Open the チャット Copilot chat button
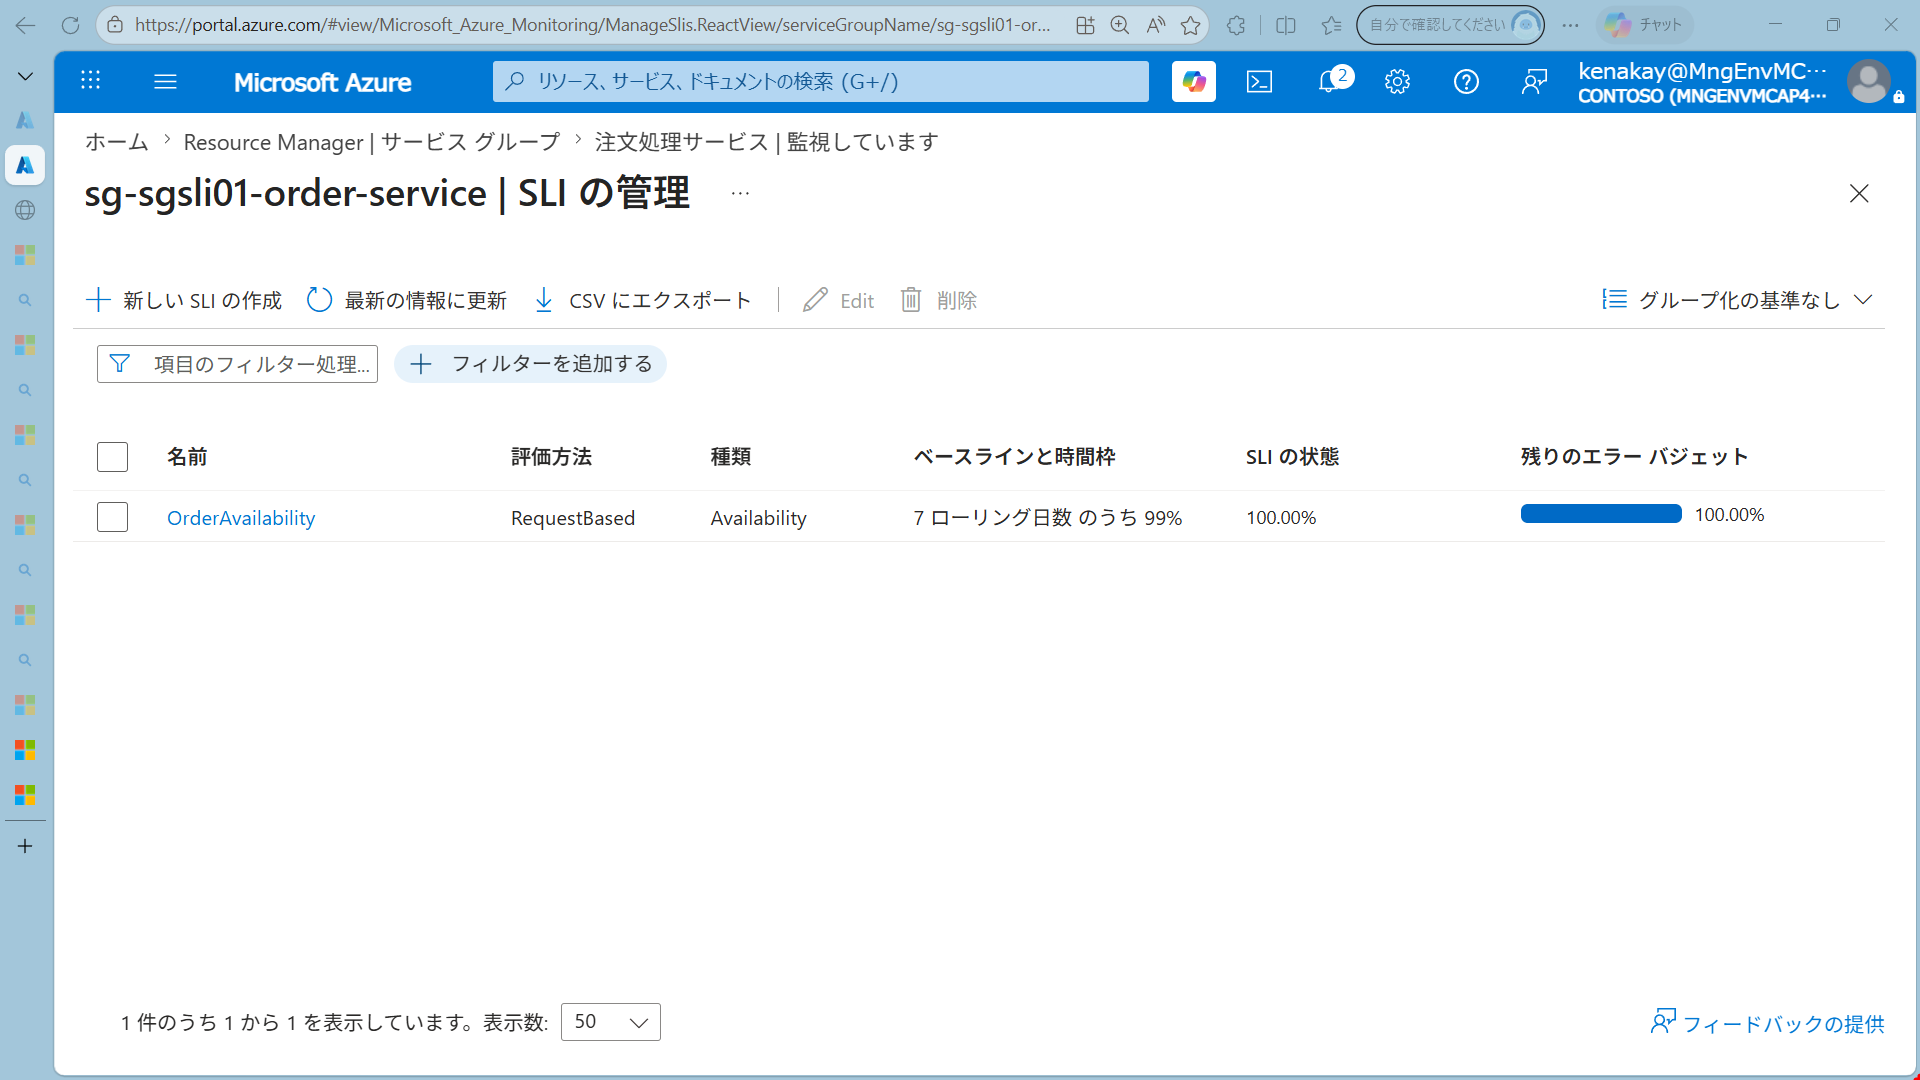This screenshot has width=1920, height=1080. (x=1644, y=25)
